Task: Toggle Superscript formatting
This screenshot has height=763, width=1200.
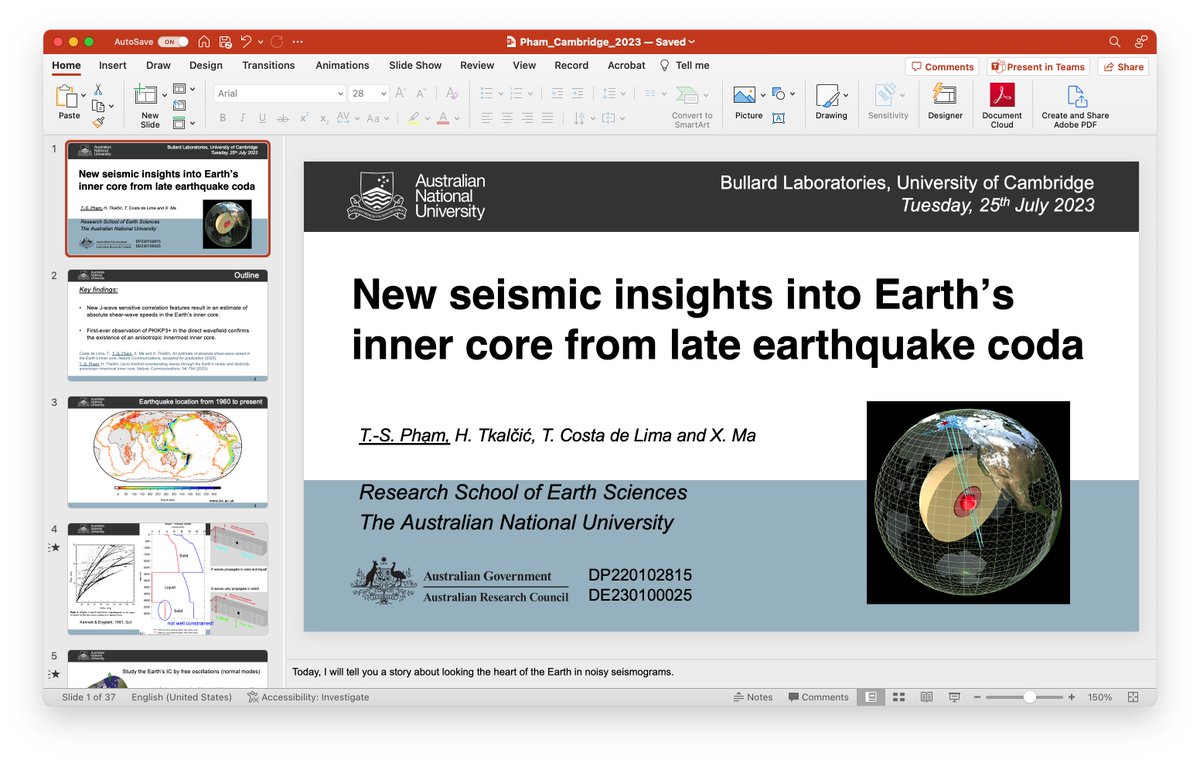Action: [305, 118]
